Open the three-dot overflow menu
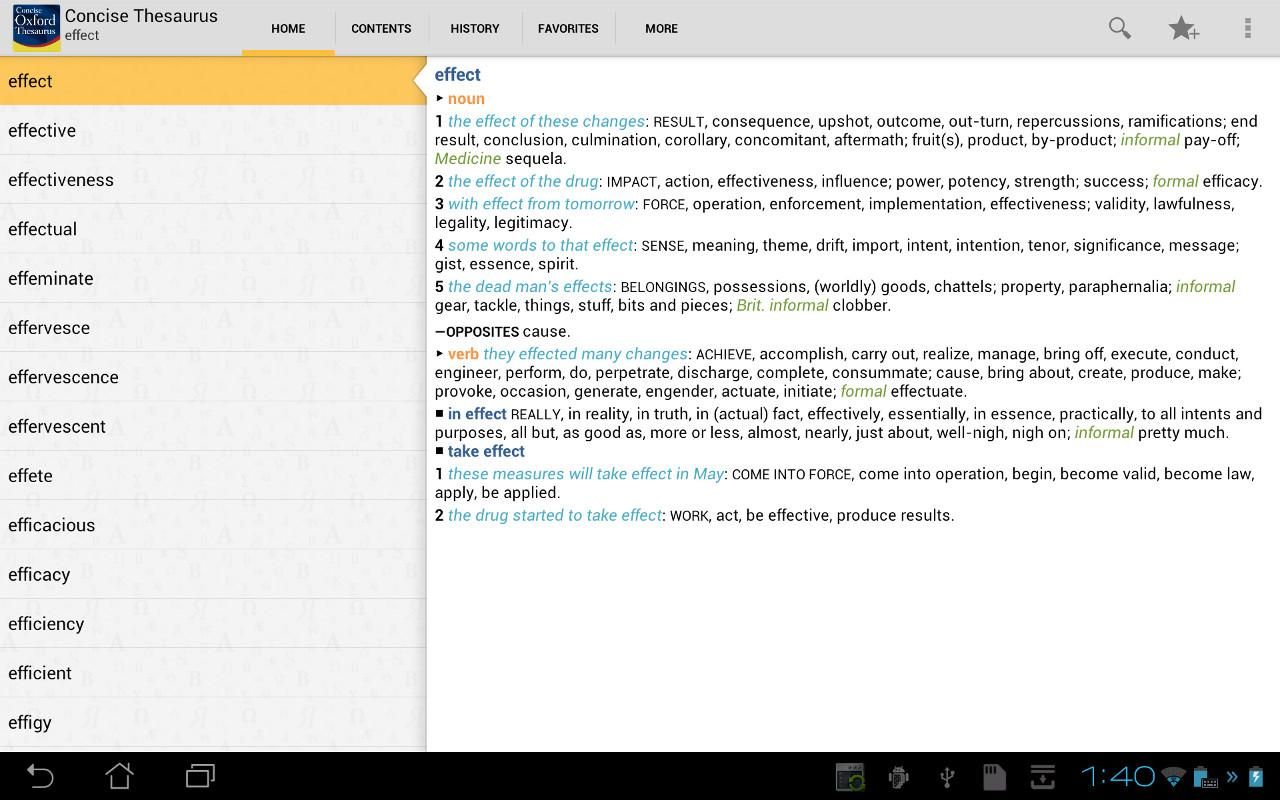1280x800 pixels. [x=1247, y=28]
